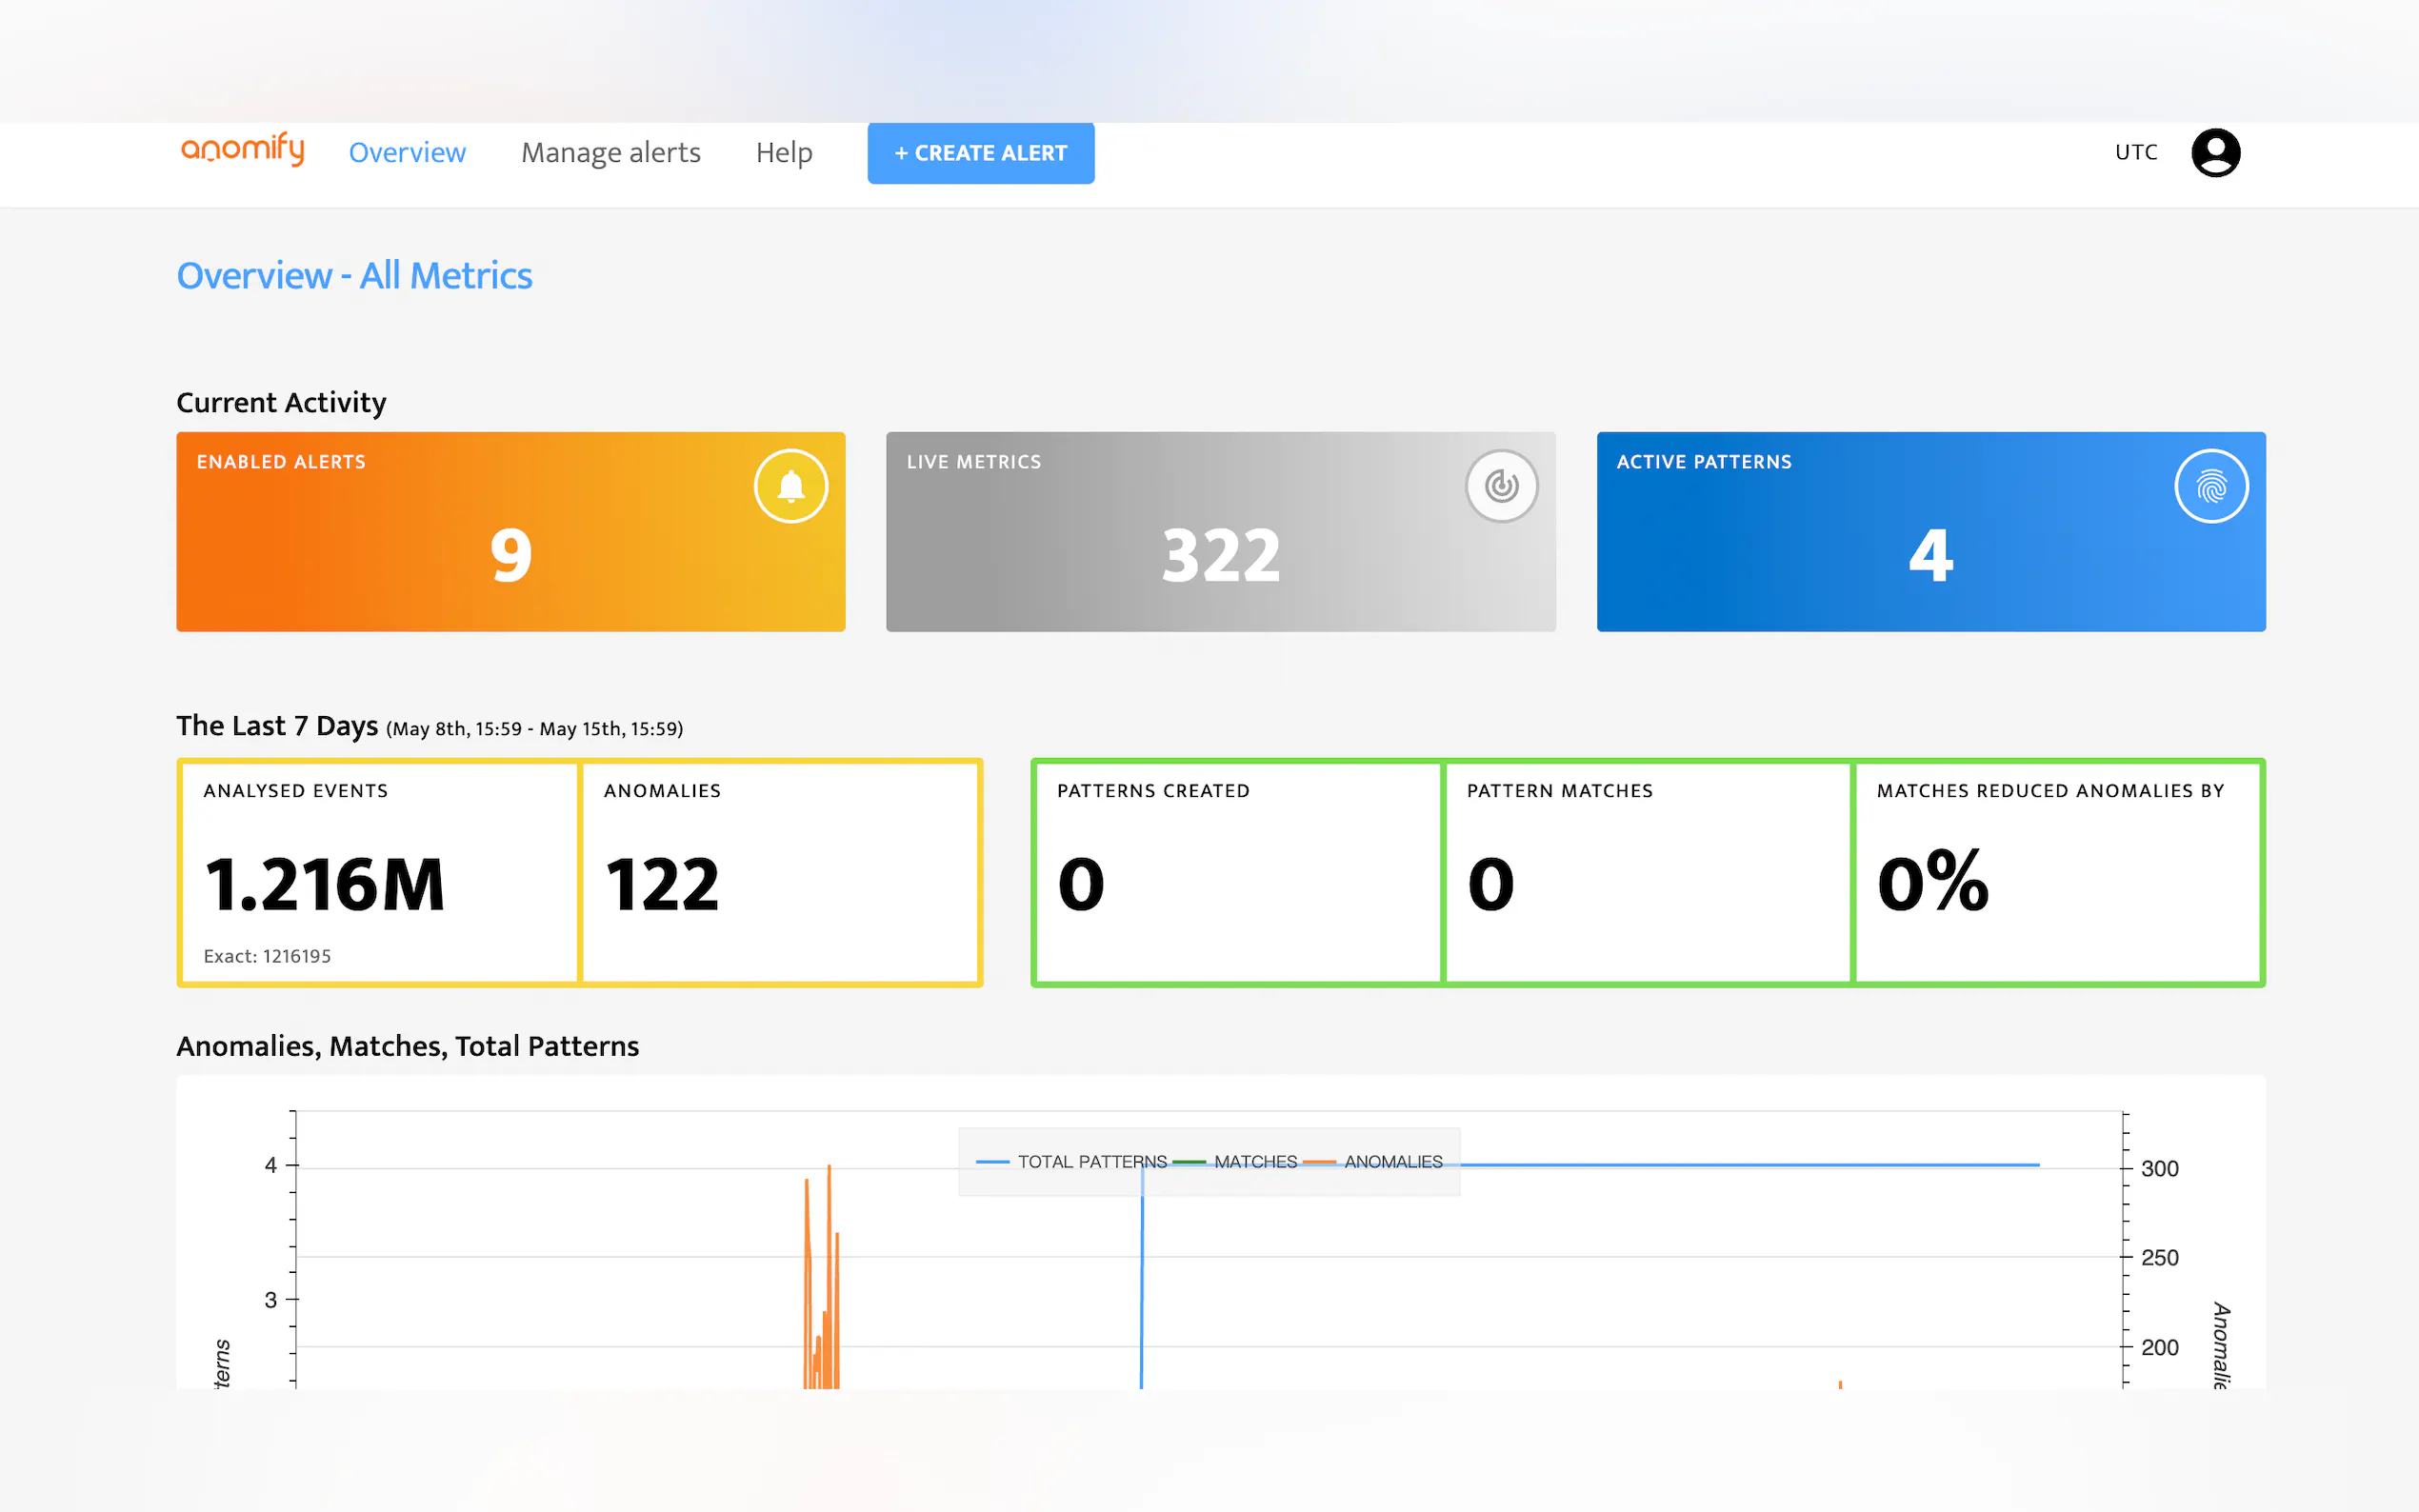
Task: Open the Overview tab
Action: click(x=407, y=152)
